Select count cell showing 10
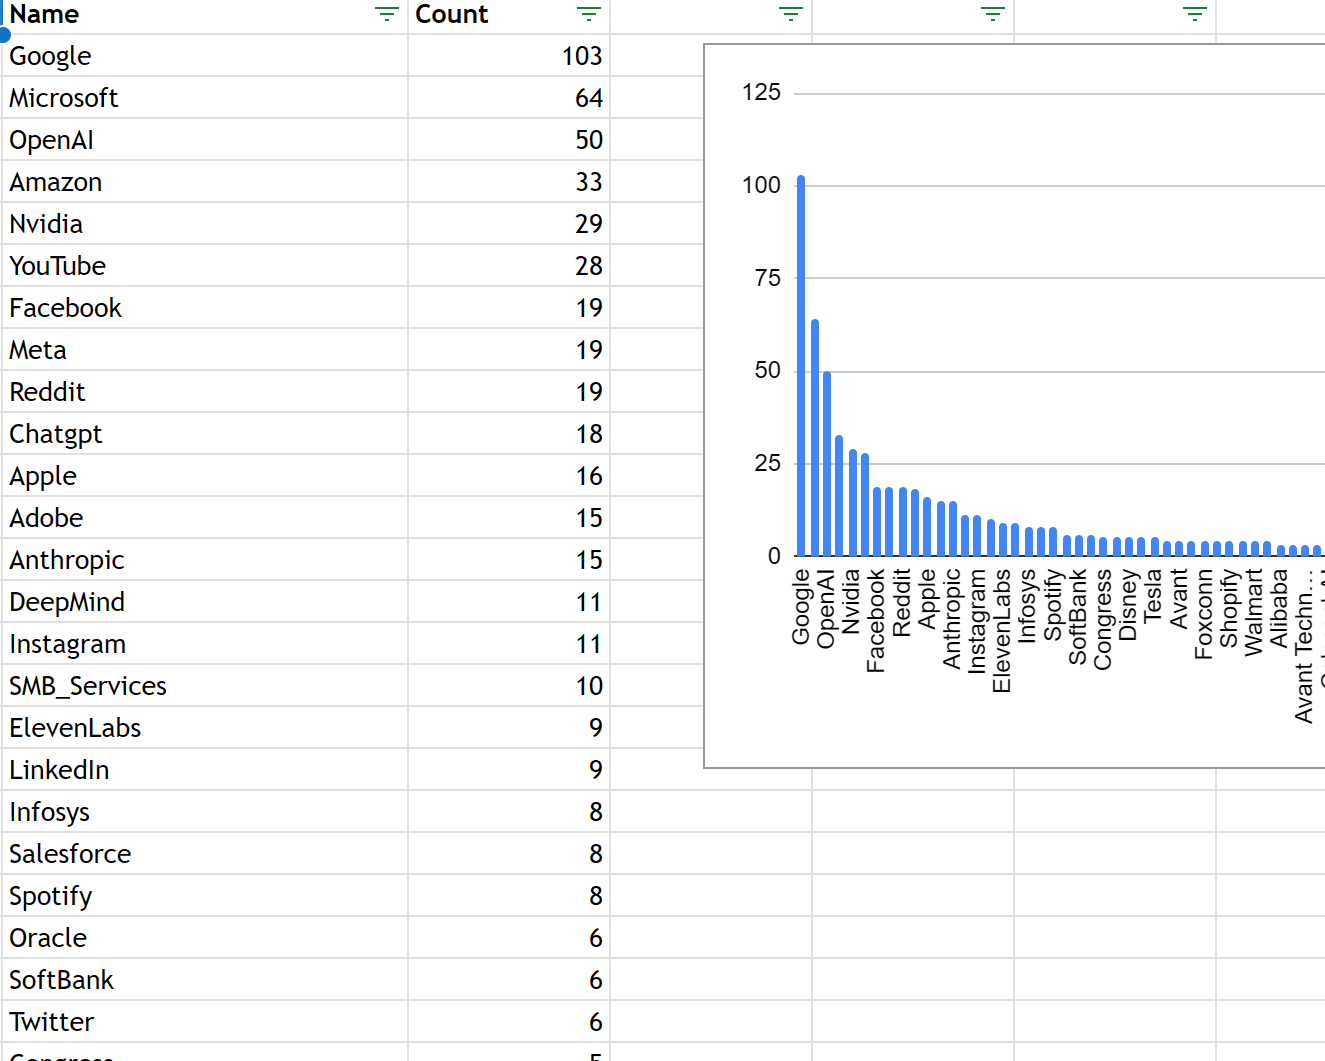Viewport: 1325px width, 1061px height. pyautogui.click(x=509, y=686)
